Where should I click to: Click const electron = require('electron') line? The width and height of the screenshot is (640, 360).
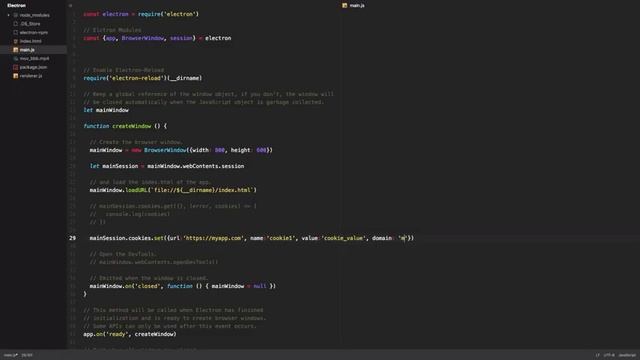coord(141,14)
